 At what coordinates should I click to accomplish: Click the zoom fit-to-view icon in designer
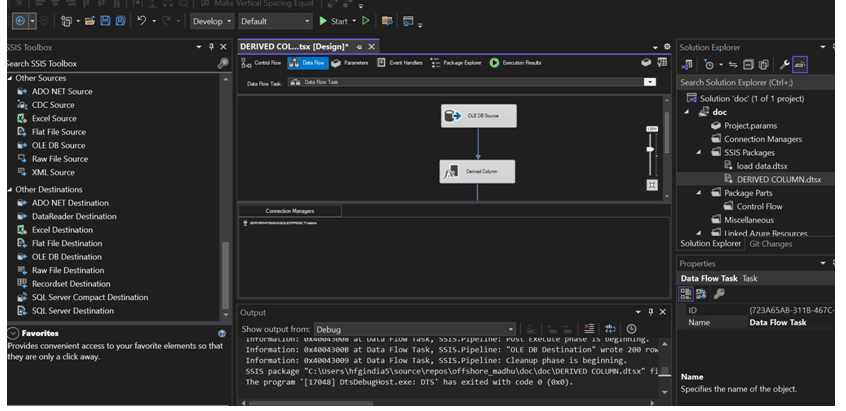(x=652, y=185)
